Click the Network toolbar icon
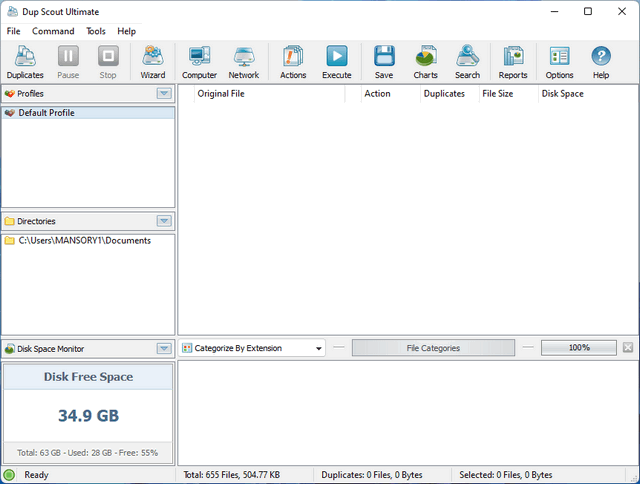Screen dimensions: 640x484 [x=243, y=62]
